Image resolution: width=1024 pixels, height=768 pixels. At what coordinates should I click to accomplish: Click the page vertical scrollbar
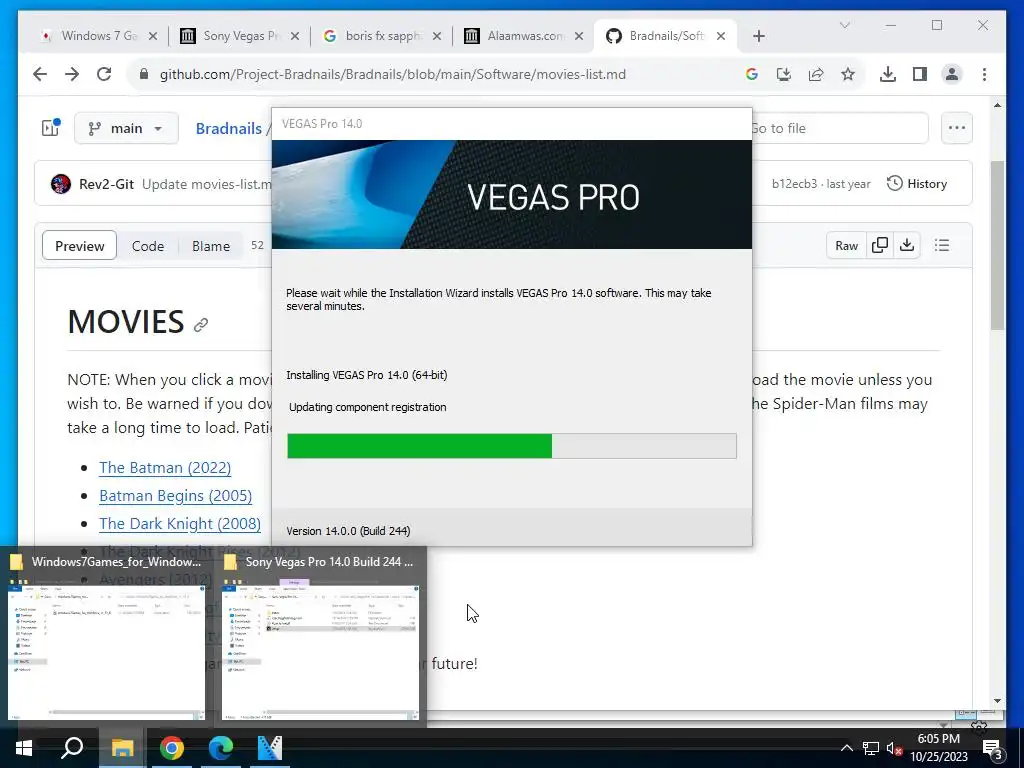997,245
